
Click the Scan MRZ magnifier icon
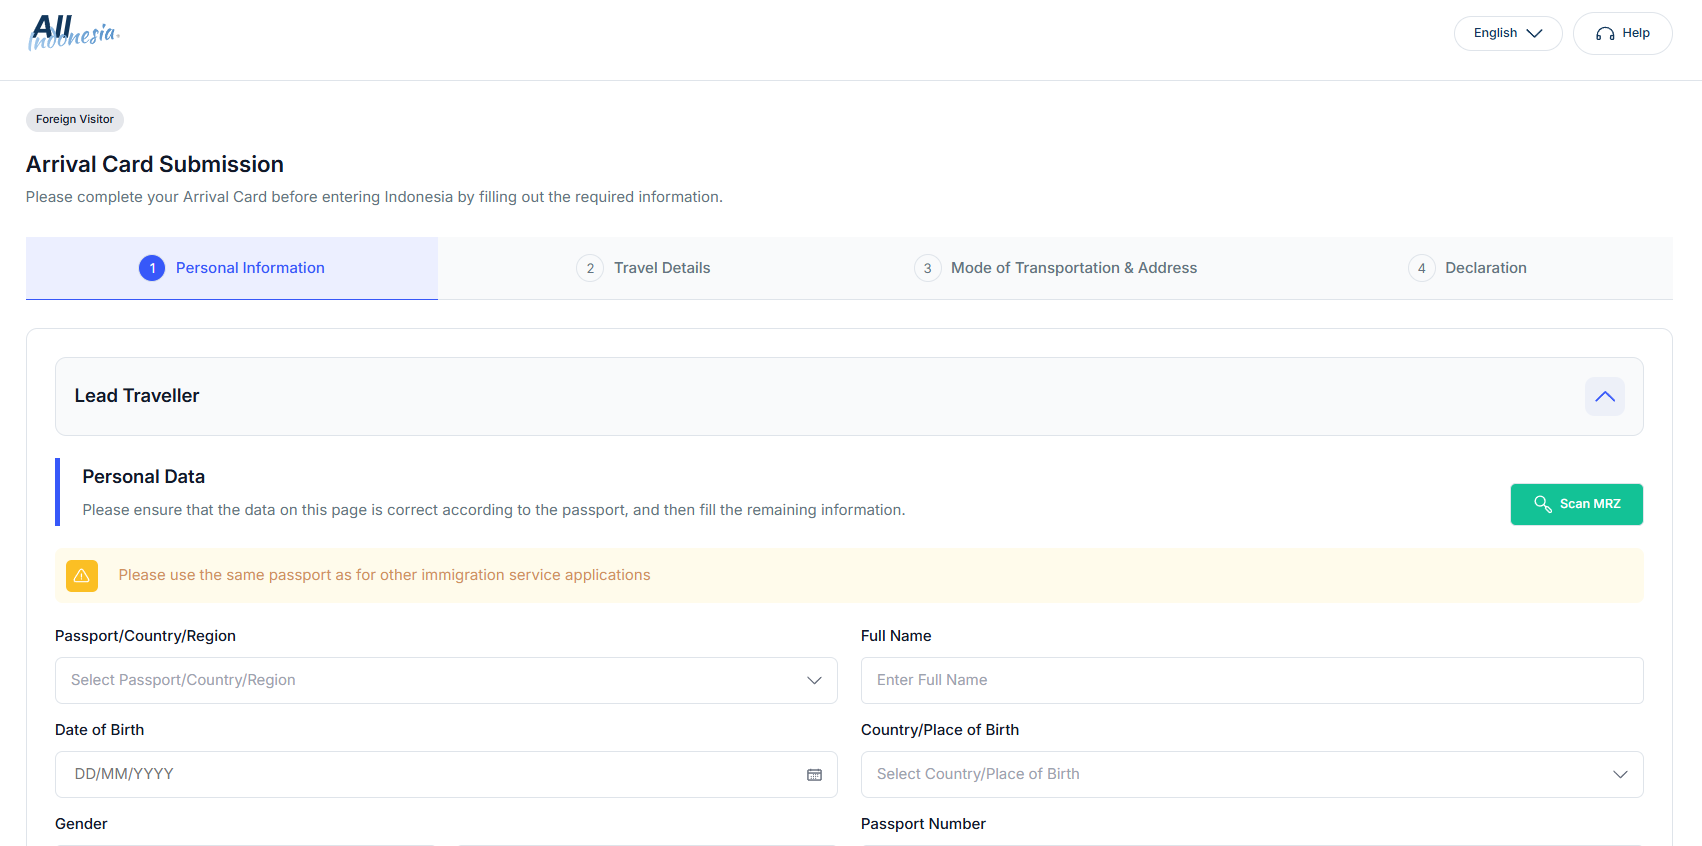tap(1543, 504)
